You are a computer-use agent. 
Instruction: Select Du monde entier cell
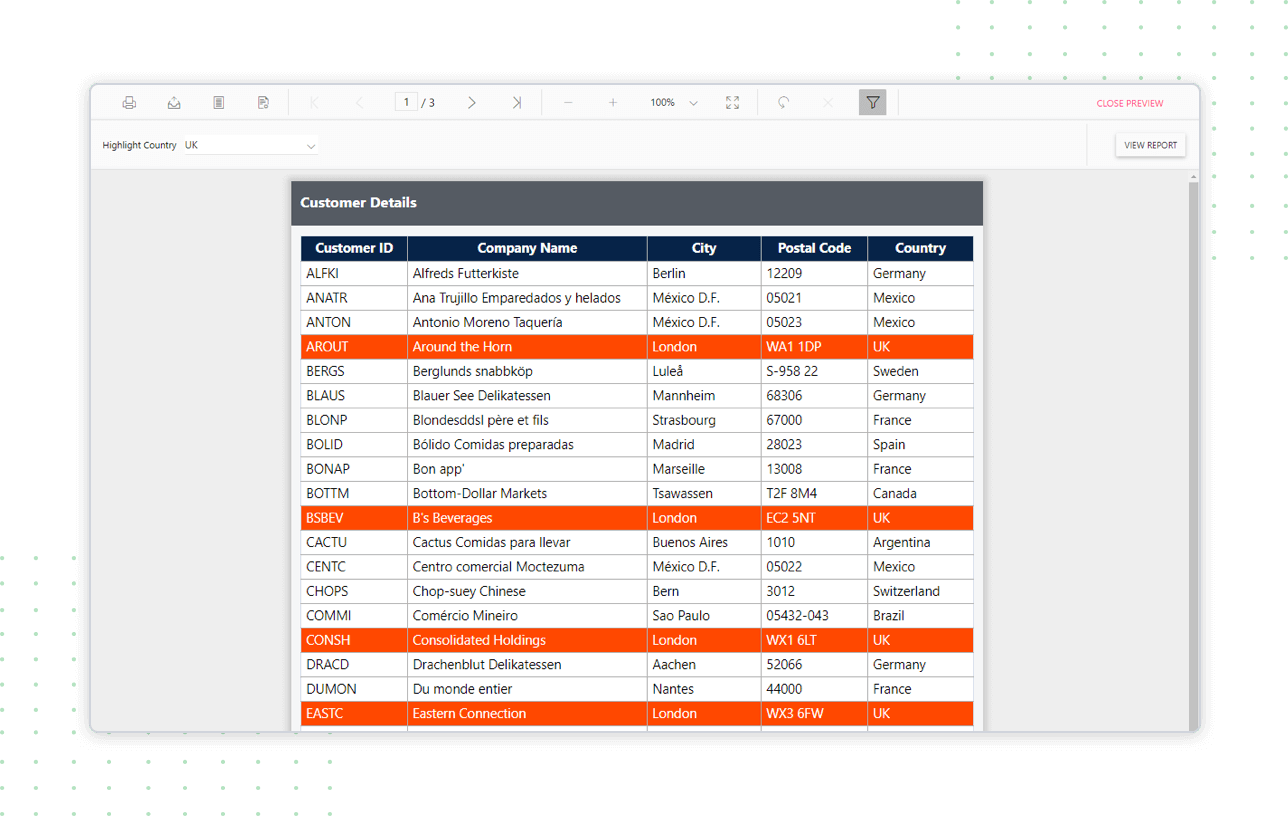pos(527,689)
